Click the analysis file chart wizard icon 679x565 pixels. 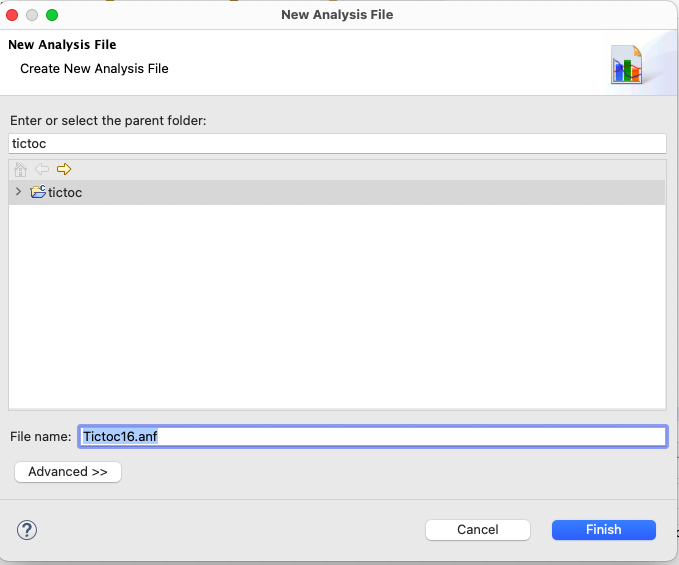coord(627,65)
